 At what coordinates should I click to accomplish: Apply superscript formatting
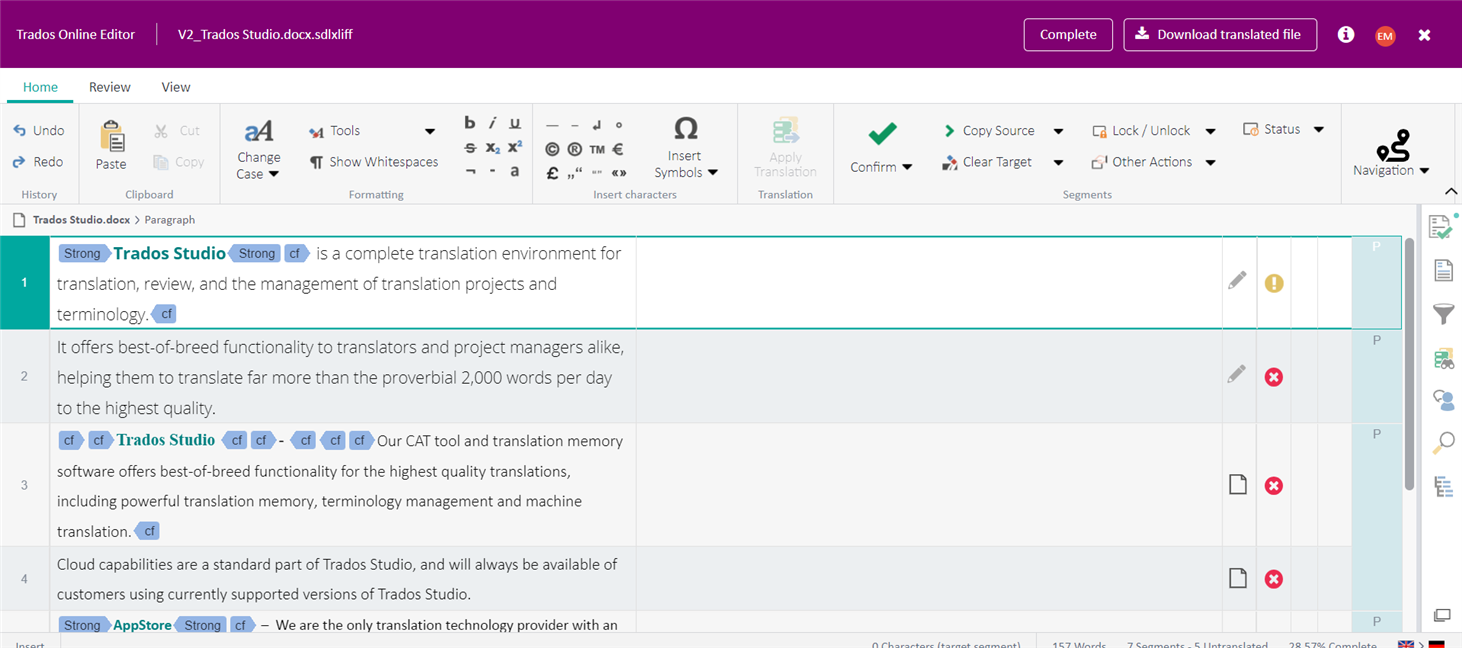pyautogui.click(x=515, y=147)
